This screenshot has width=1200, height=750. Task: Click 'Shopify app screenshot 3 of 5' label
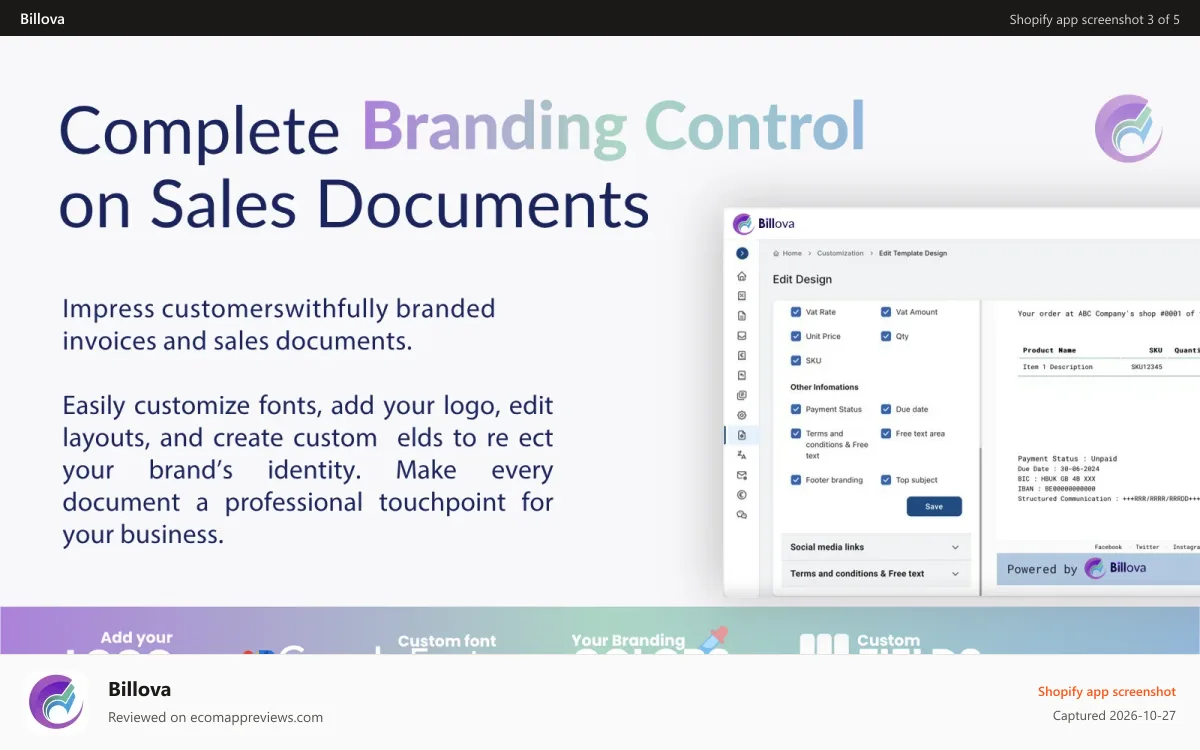coord(1094,19)
